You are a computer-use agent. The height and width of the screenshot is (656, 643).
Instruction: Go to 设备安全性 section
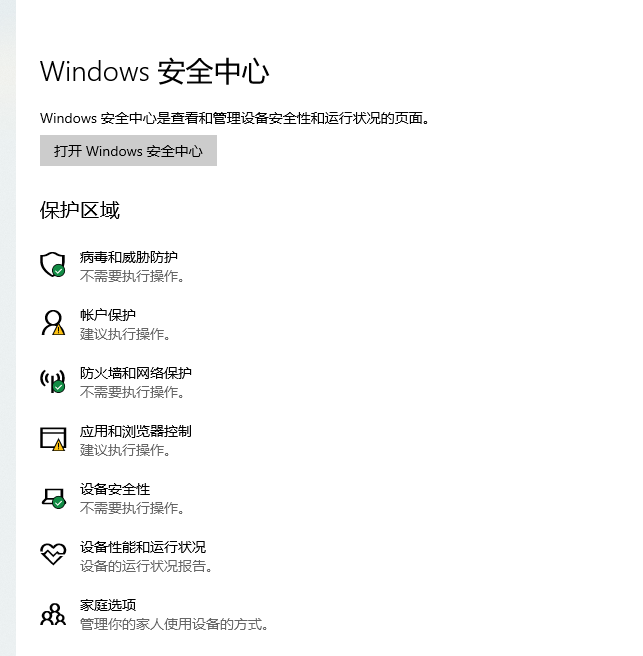(115, 489)
